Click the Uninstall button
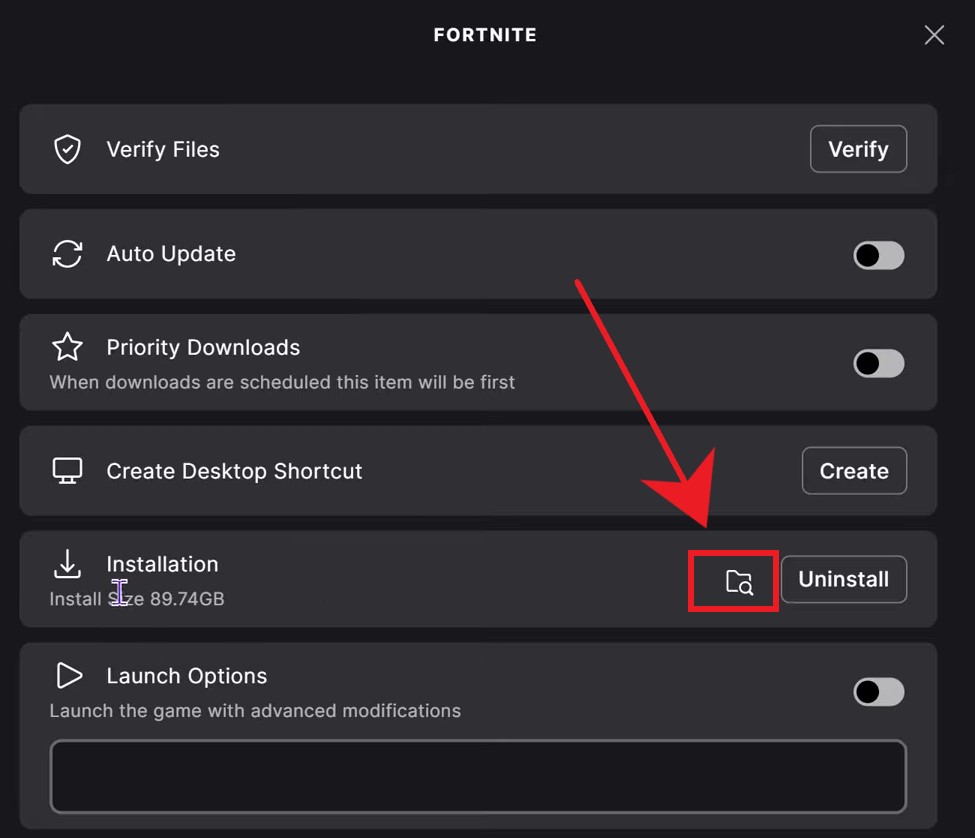Screen dimensions: 975x838 point(843,580)
